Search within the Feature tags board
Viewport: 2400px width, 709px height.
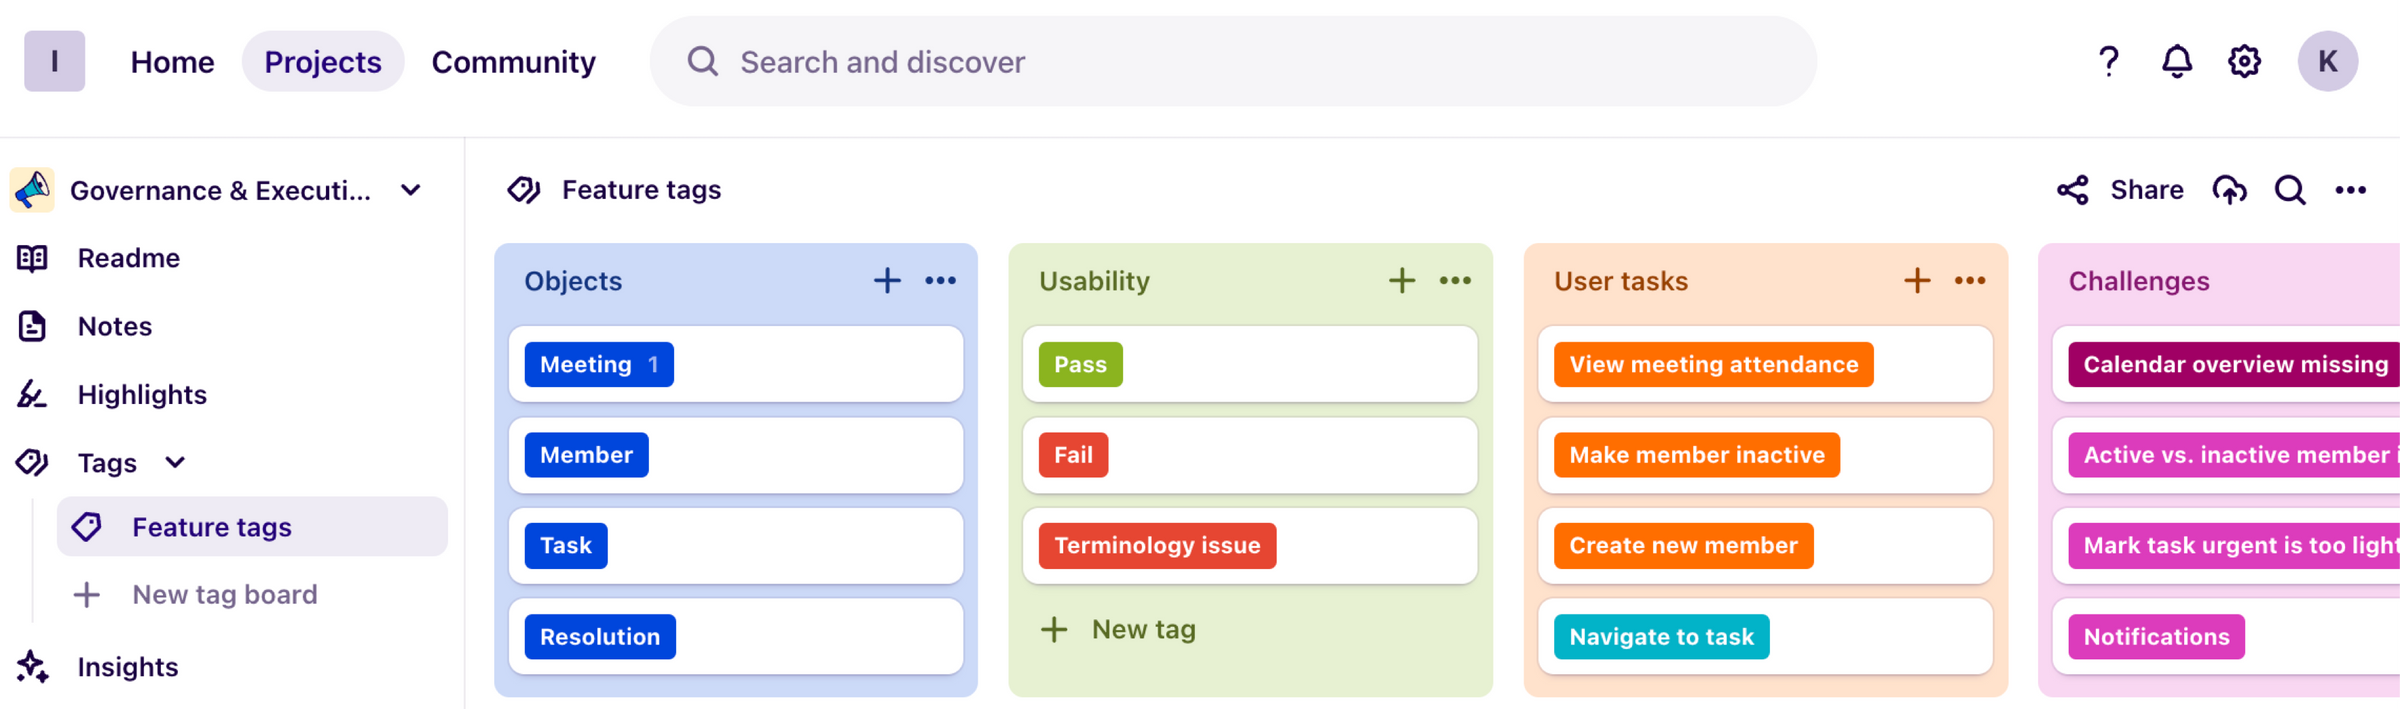click(x=2290, y=190)
